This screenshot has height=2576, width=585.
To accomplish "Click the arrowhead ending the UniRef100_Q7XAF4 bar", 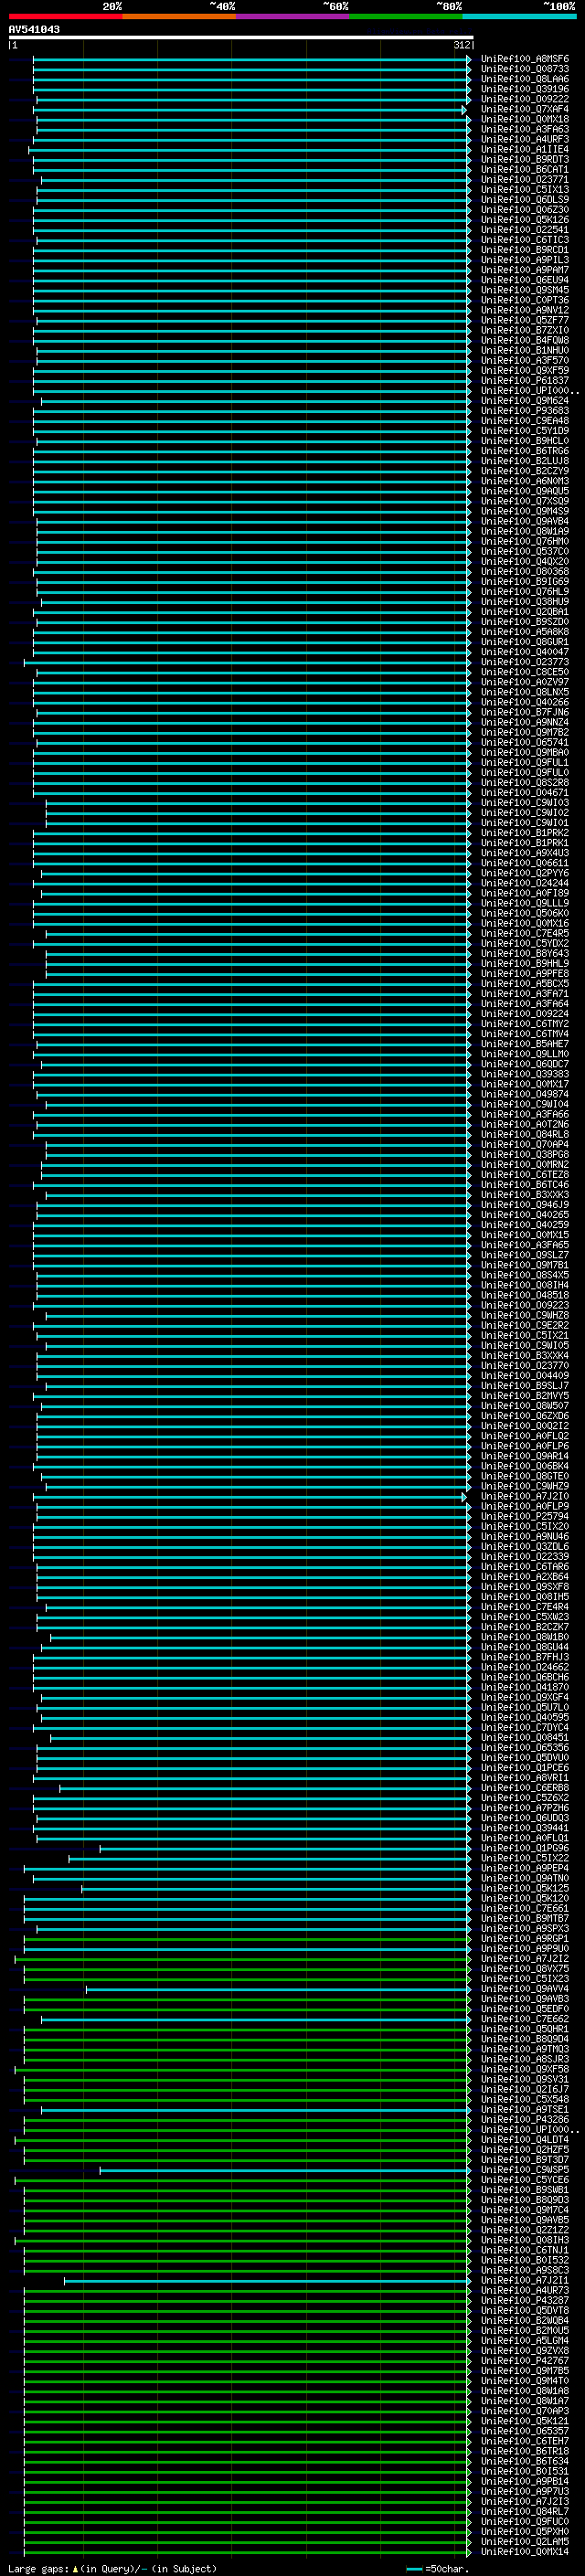I will [464, 109].
